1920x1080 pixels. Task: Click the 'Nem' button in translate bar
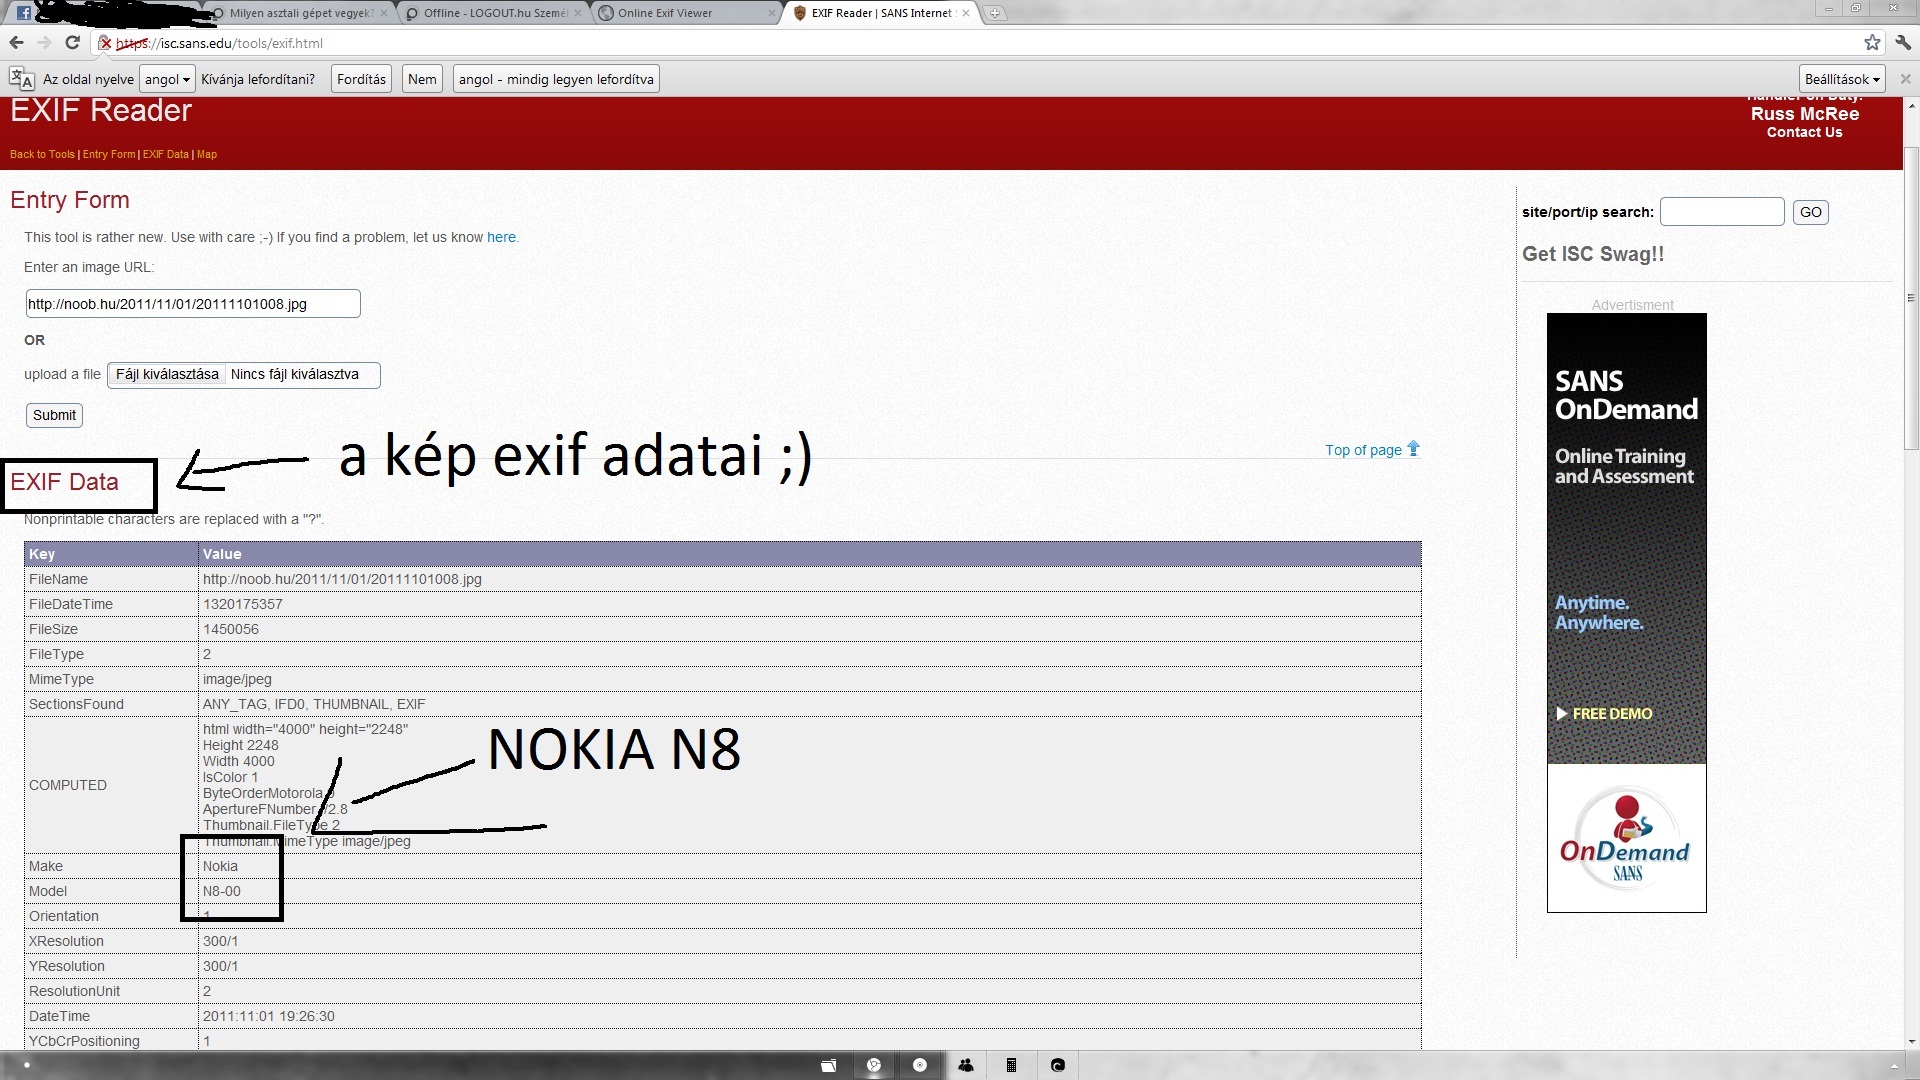[422, 79]
